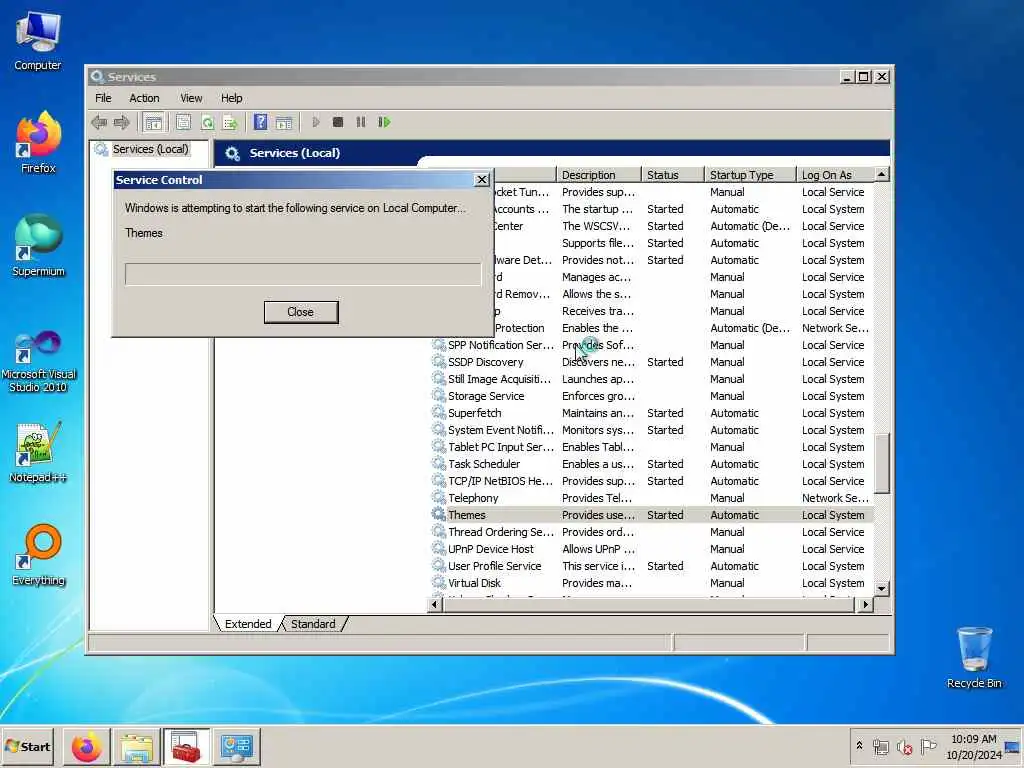This screenshot has width=1024, height=768.
Task: Click vertical scrollbar up arrow in list
Action: (882, 175)
